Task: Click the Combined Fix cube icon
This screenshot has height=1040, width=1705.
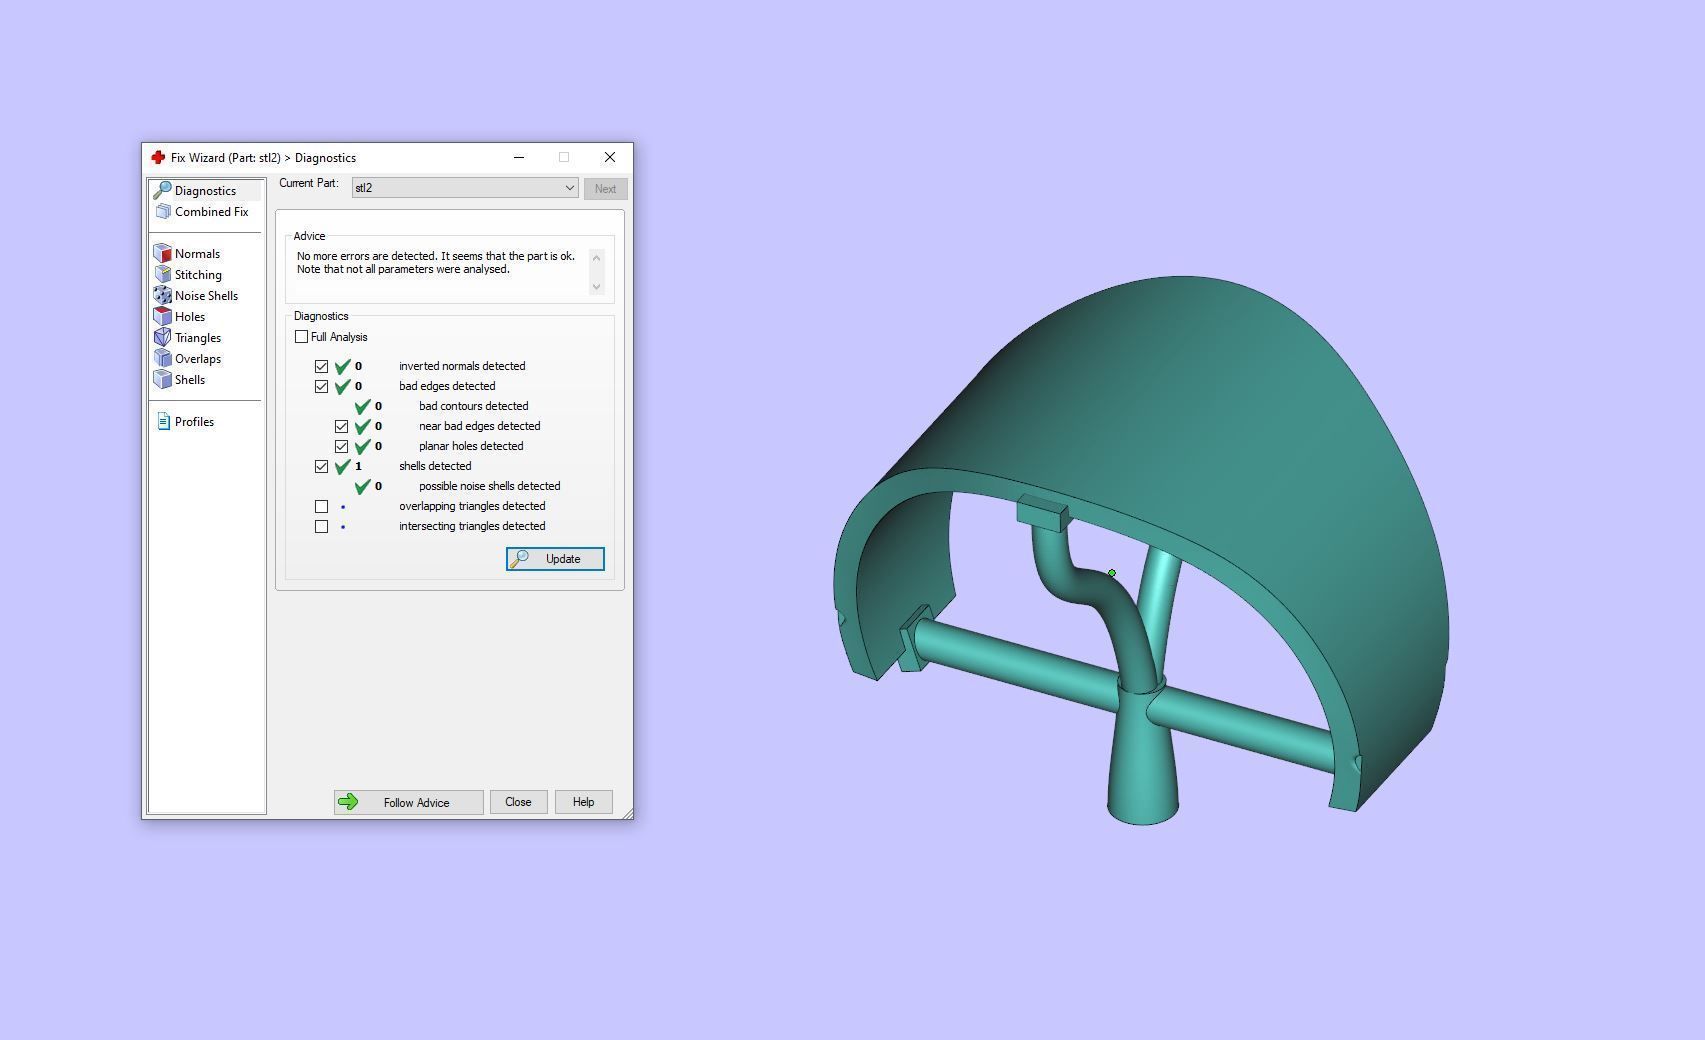Action: (164, 212)
